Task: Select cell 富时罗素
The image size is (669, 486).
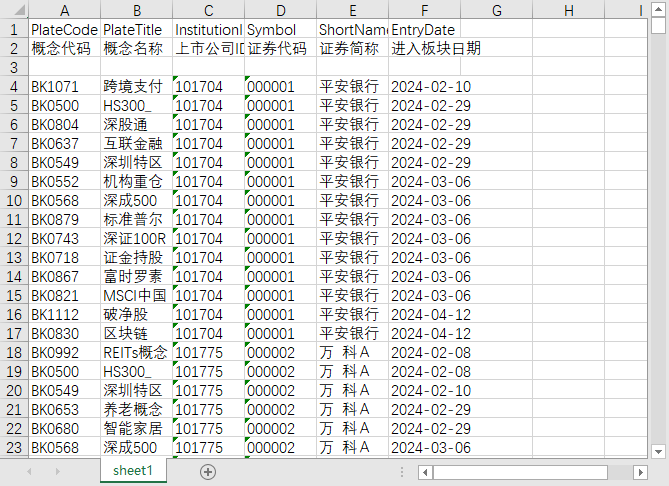Action: click(137, 276)
